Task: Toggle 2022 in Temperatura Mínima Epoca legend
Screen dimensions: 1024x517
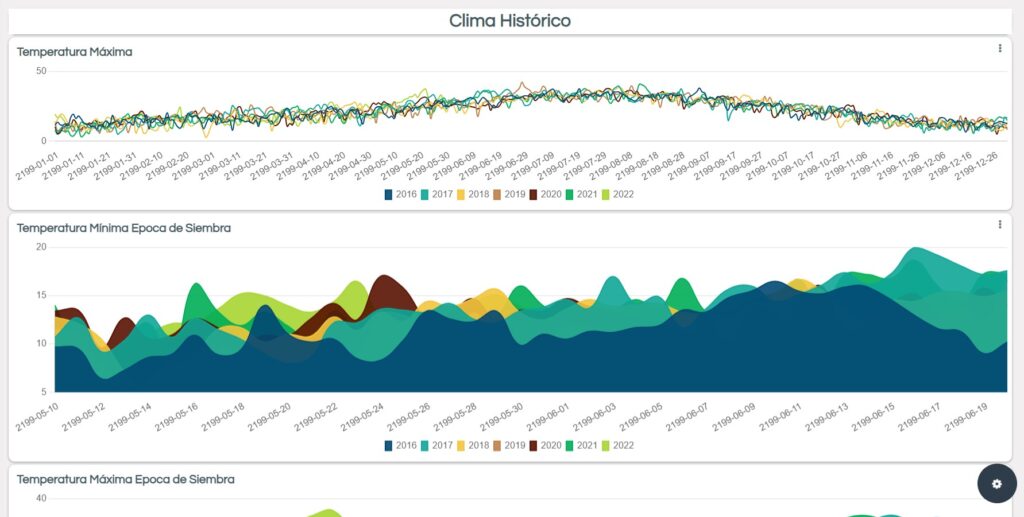Action: [x=618, y=446]
